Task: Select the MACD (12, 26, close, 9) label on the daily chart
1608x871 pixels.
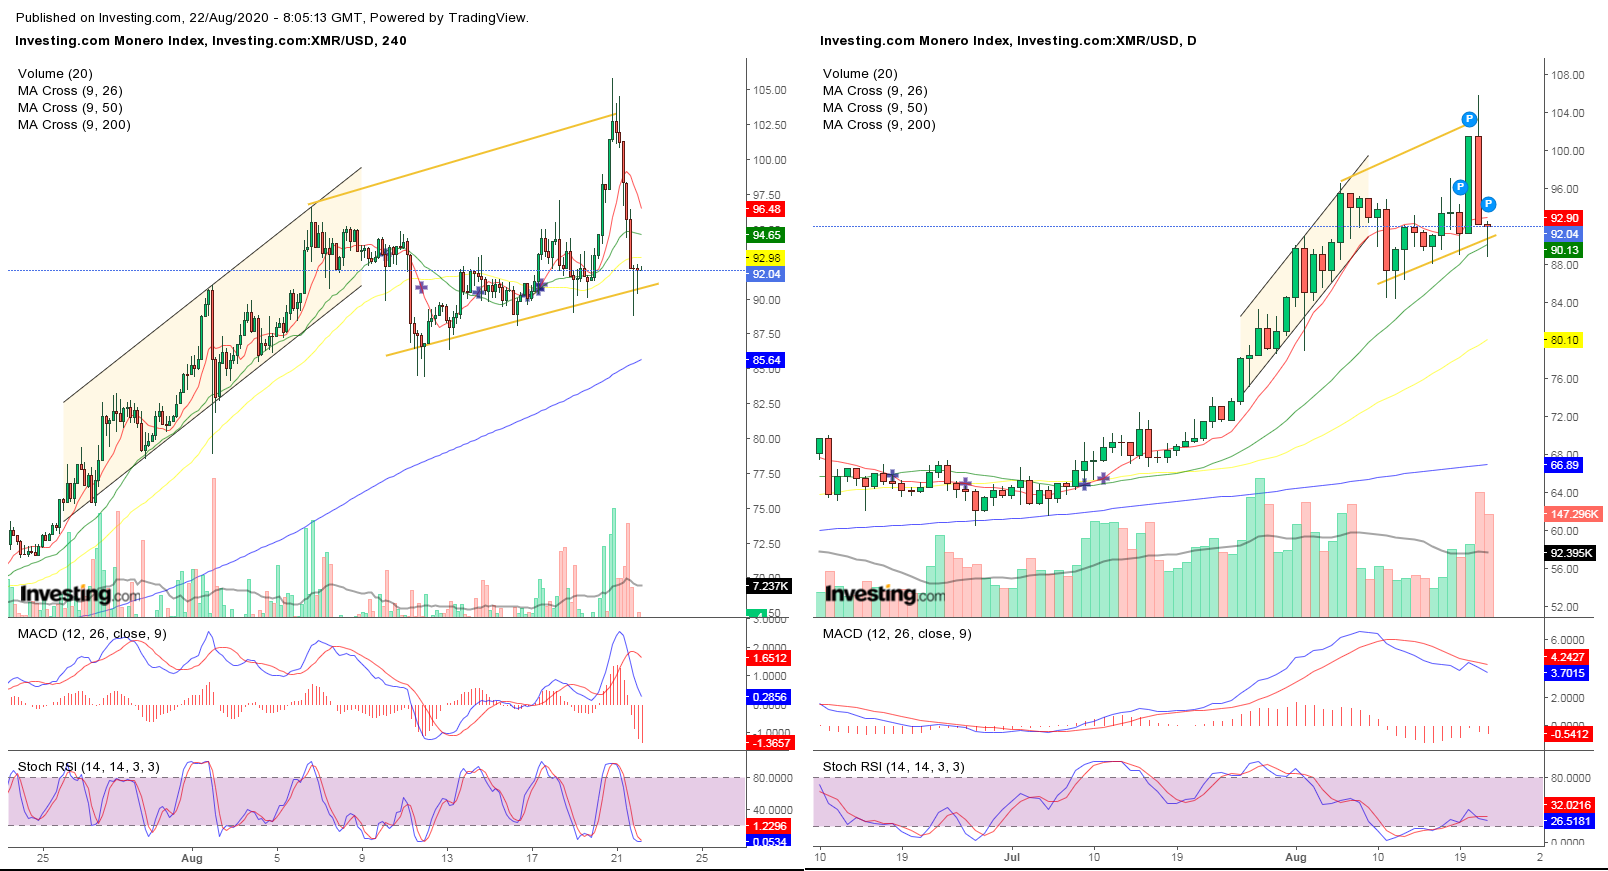Action: tap(897, 634)
